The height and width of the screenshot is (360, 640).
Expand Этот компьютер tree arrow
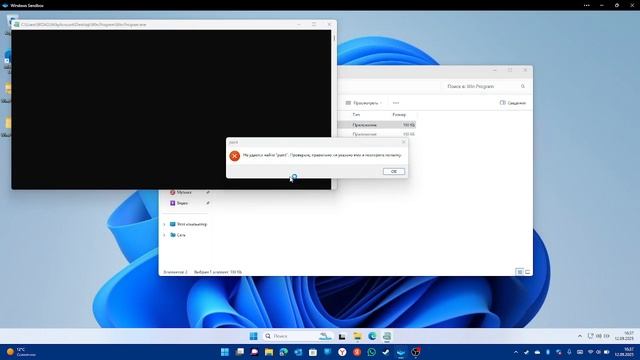(x=164, y=224)
